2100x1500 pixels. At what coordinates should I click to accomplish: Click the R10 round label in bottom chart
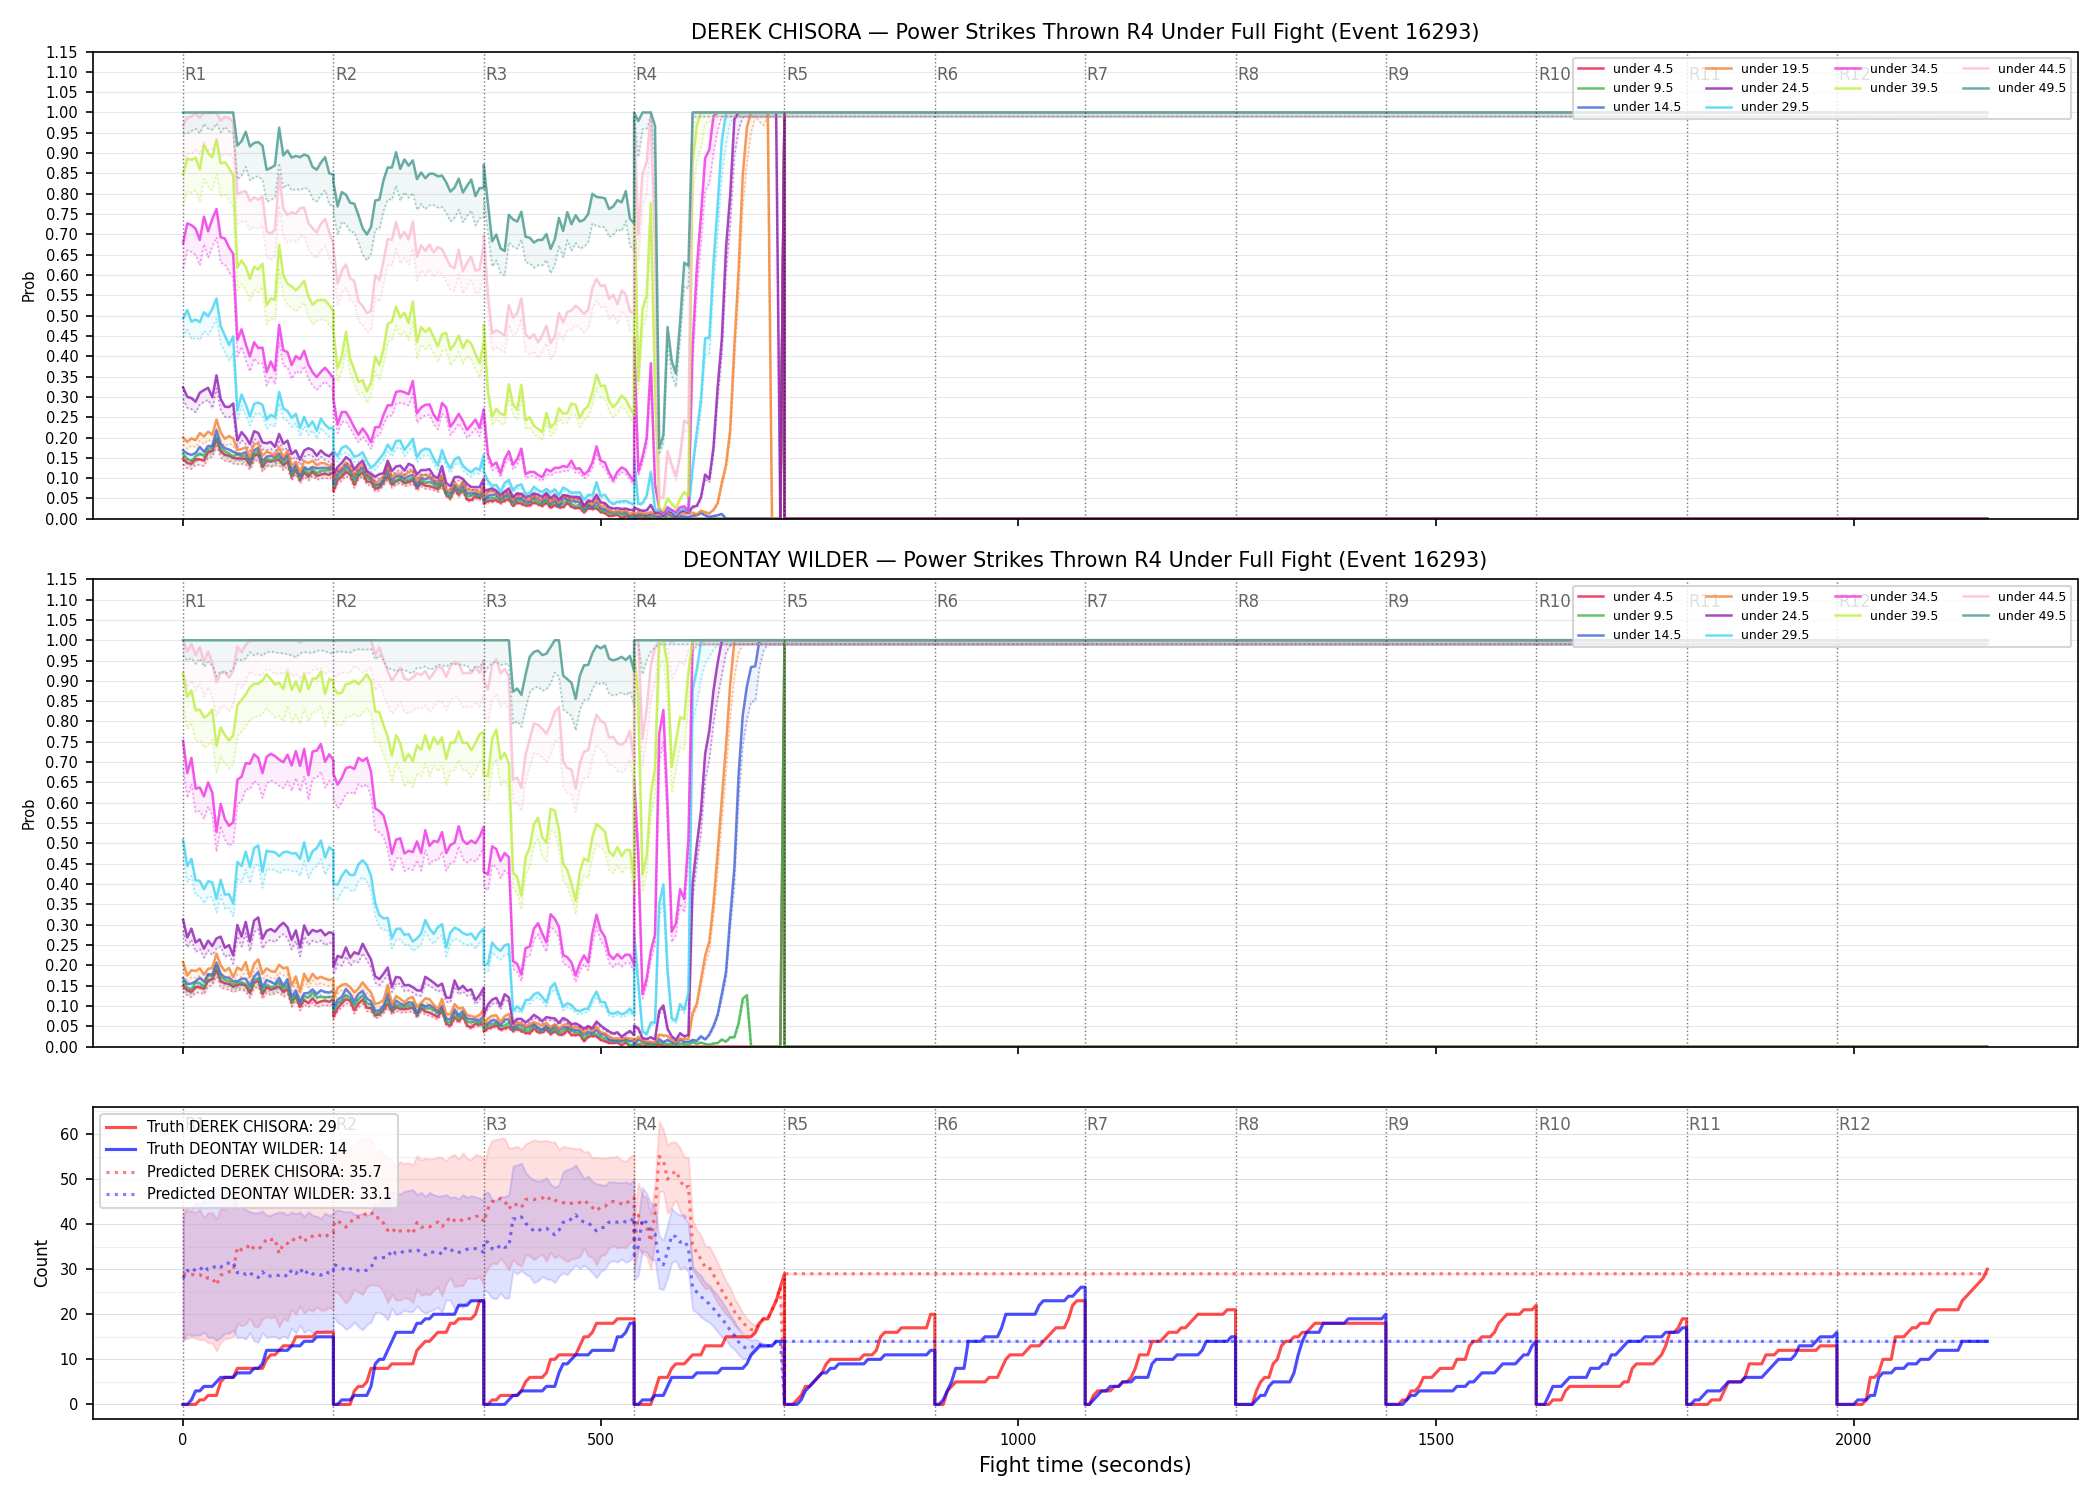click(1554, 1124)
